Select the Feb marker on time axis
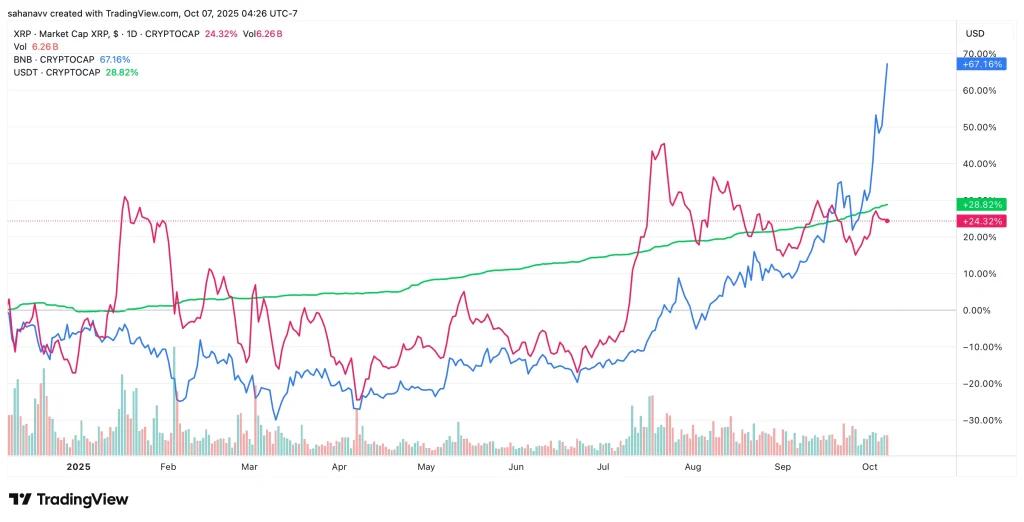 (x=168, y=467)
